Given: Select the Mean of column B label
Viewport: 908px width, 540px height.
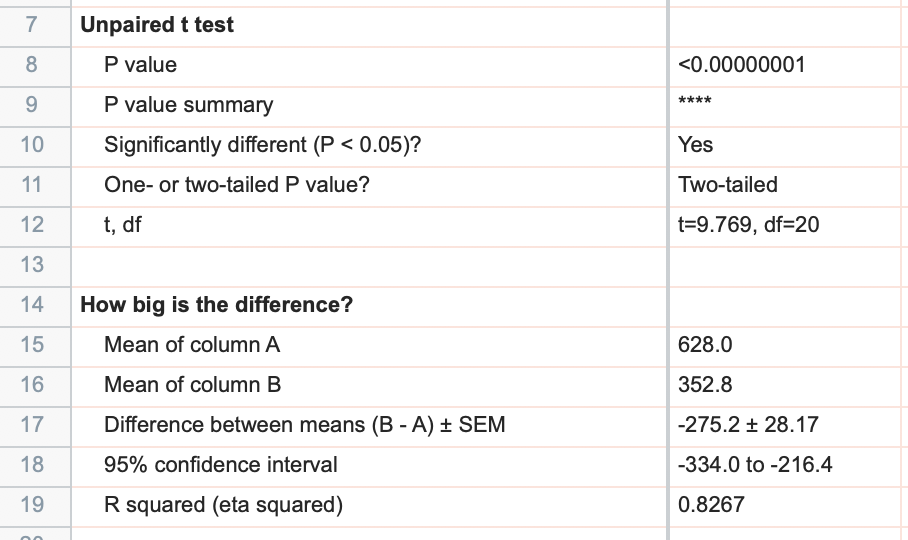Looking at the screenshot, I should click(192, 385).
